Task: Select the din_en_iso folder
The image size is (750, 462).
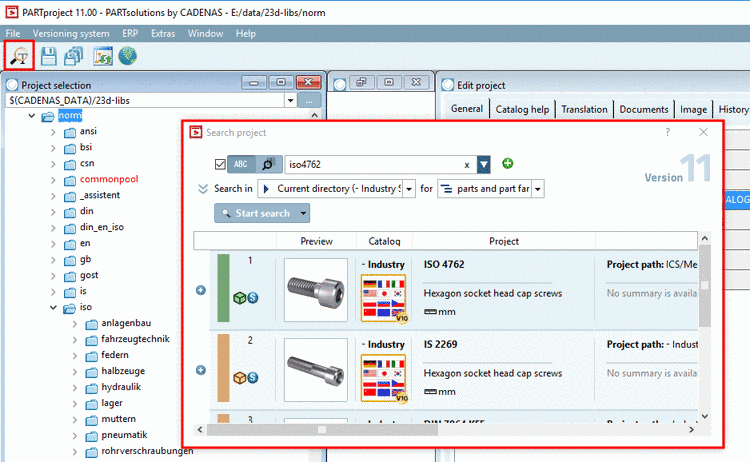Action: point(102,227)
